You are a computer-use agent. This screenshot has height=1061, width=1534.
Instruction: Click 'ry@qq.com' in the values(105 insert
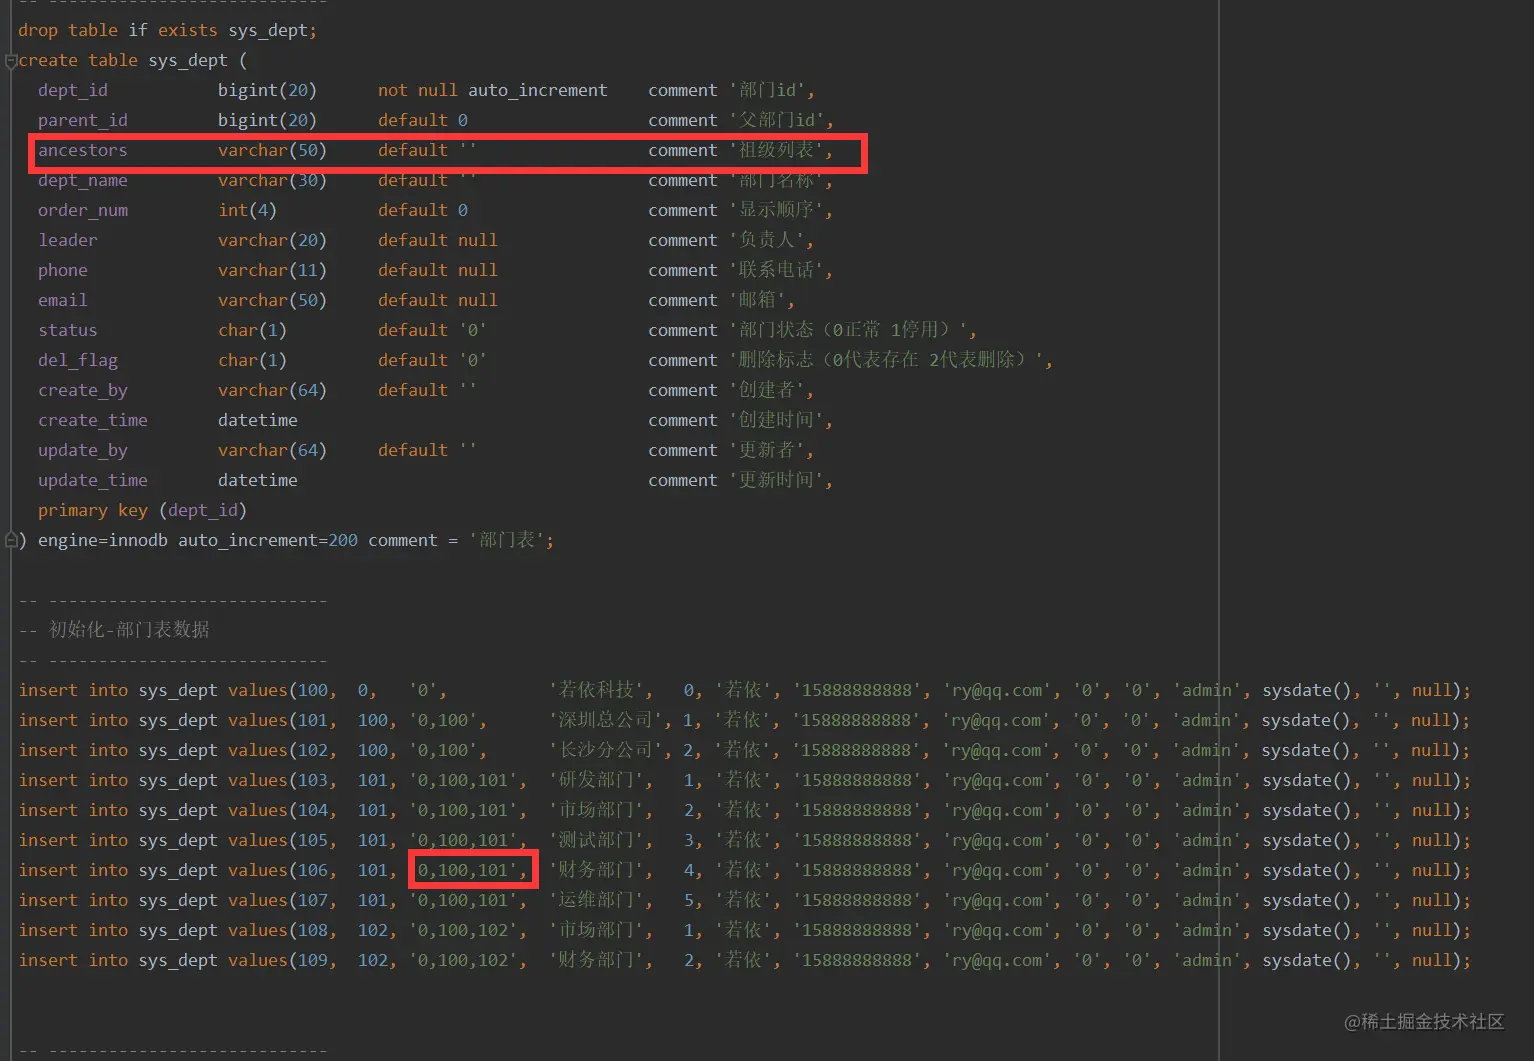(x=997, y=840)
